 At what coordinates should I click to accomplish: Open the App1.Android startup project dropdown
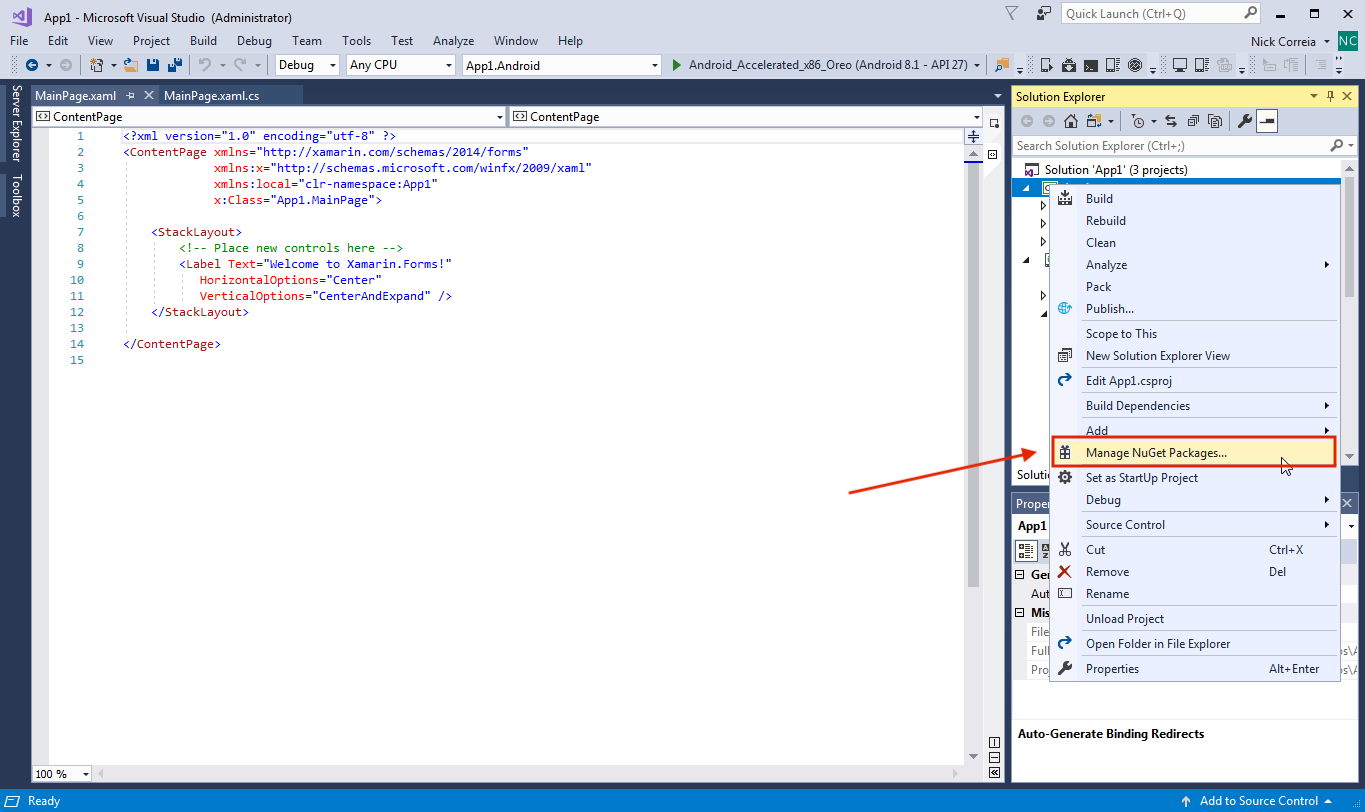562,65
